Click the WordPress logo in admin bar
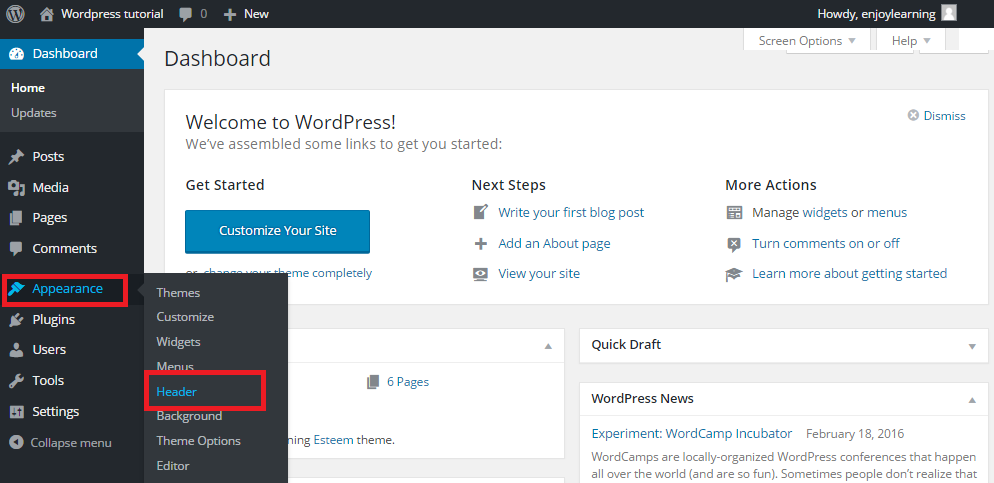Viewport: 994px width, 483px height. point(15,13)
